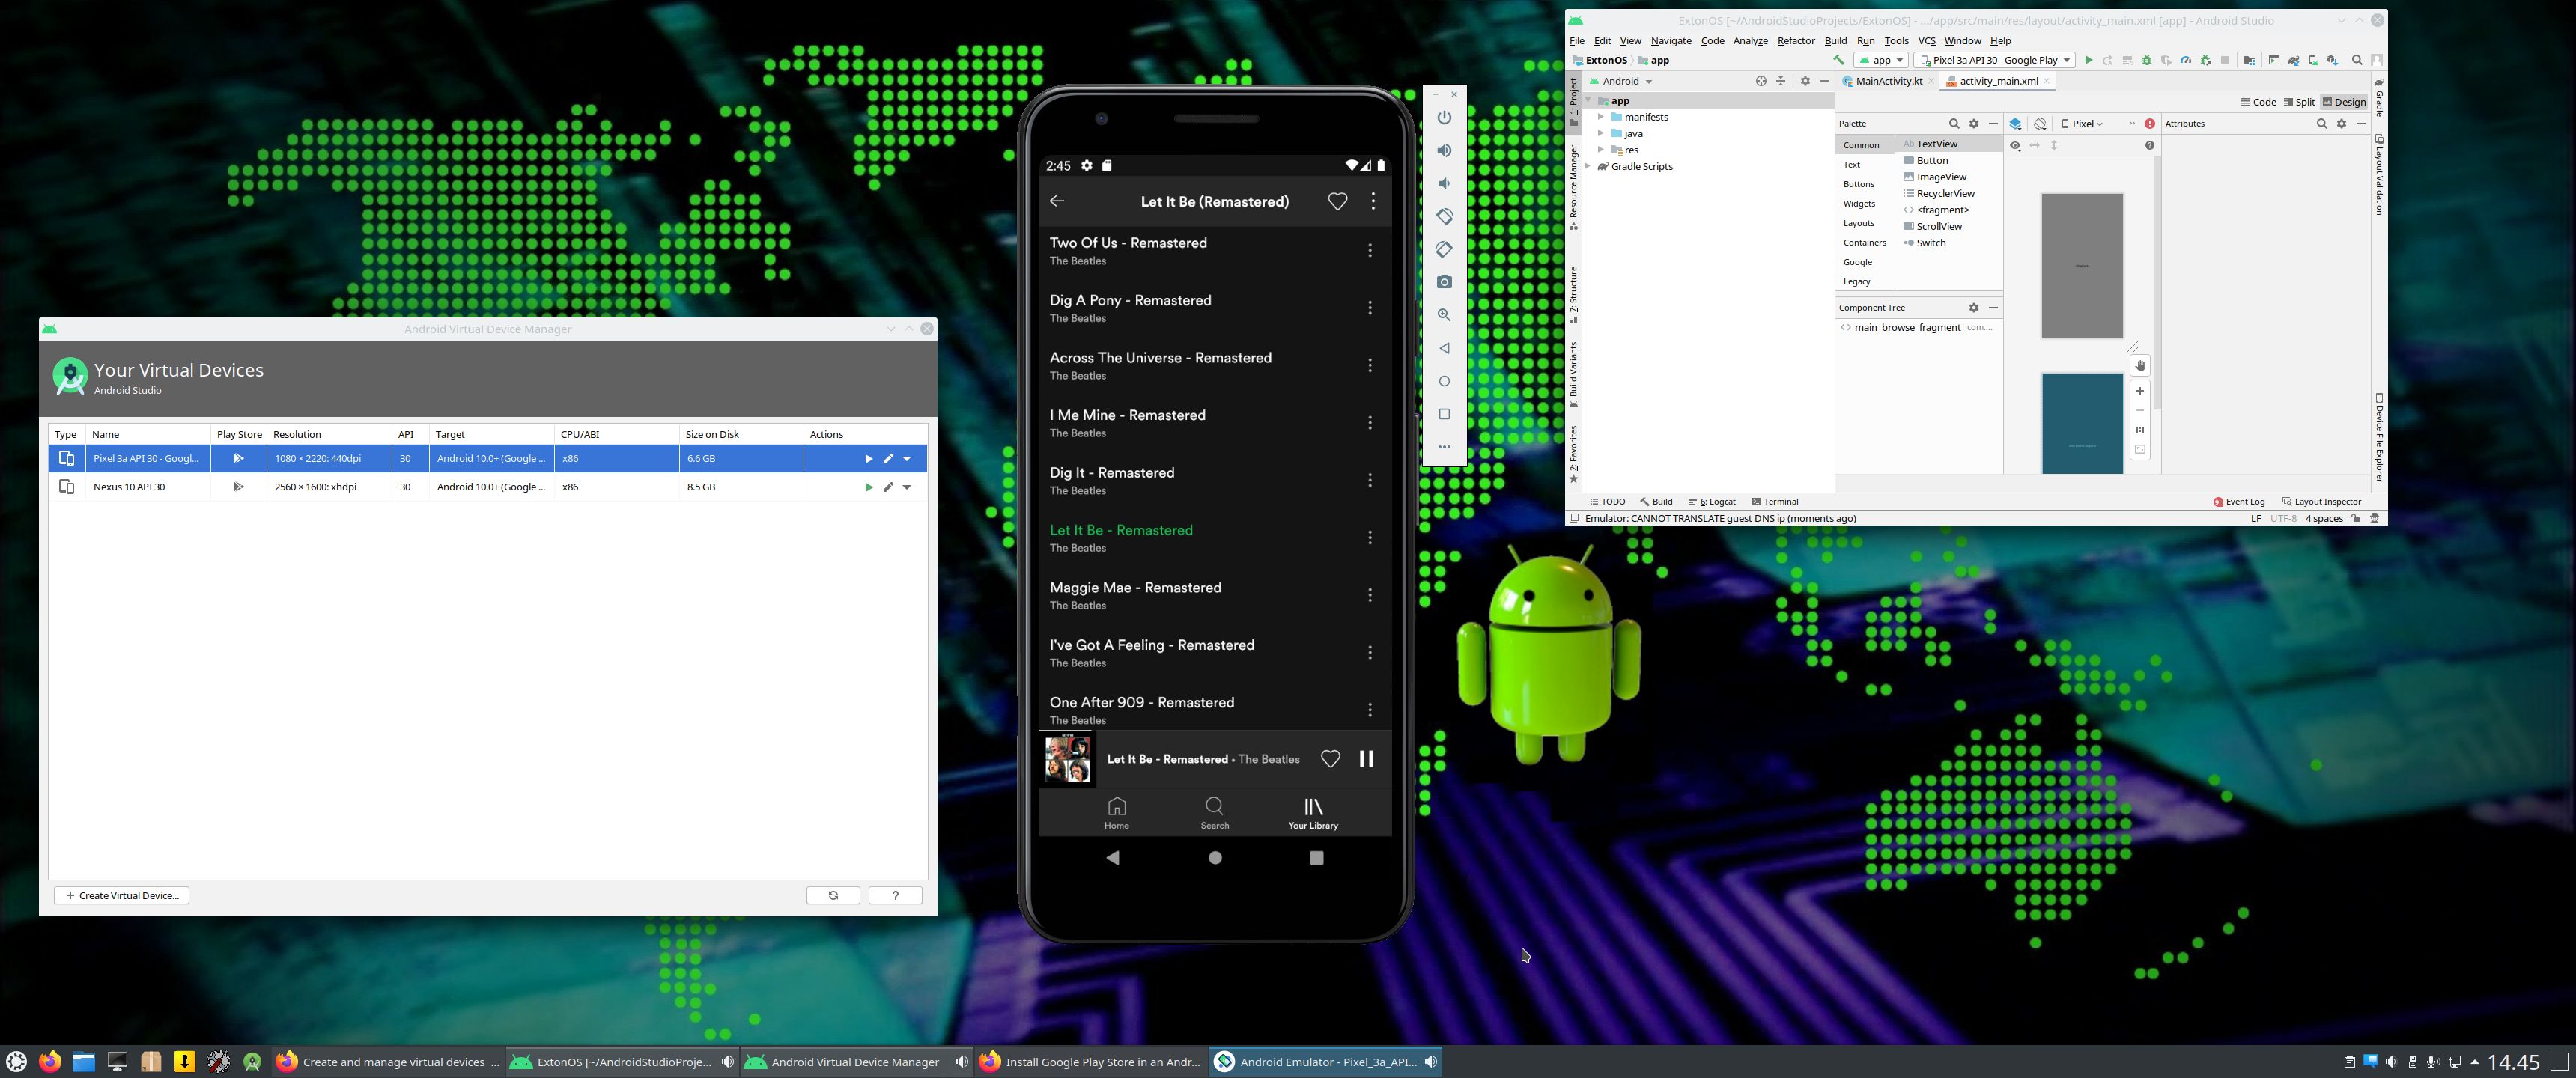Open actions dropdown for Nexus 10 API 30
2576x1078 pixels.
(907, 487)
